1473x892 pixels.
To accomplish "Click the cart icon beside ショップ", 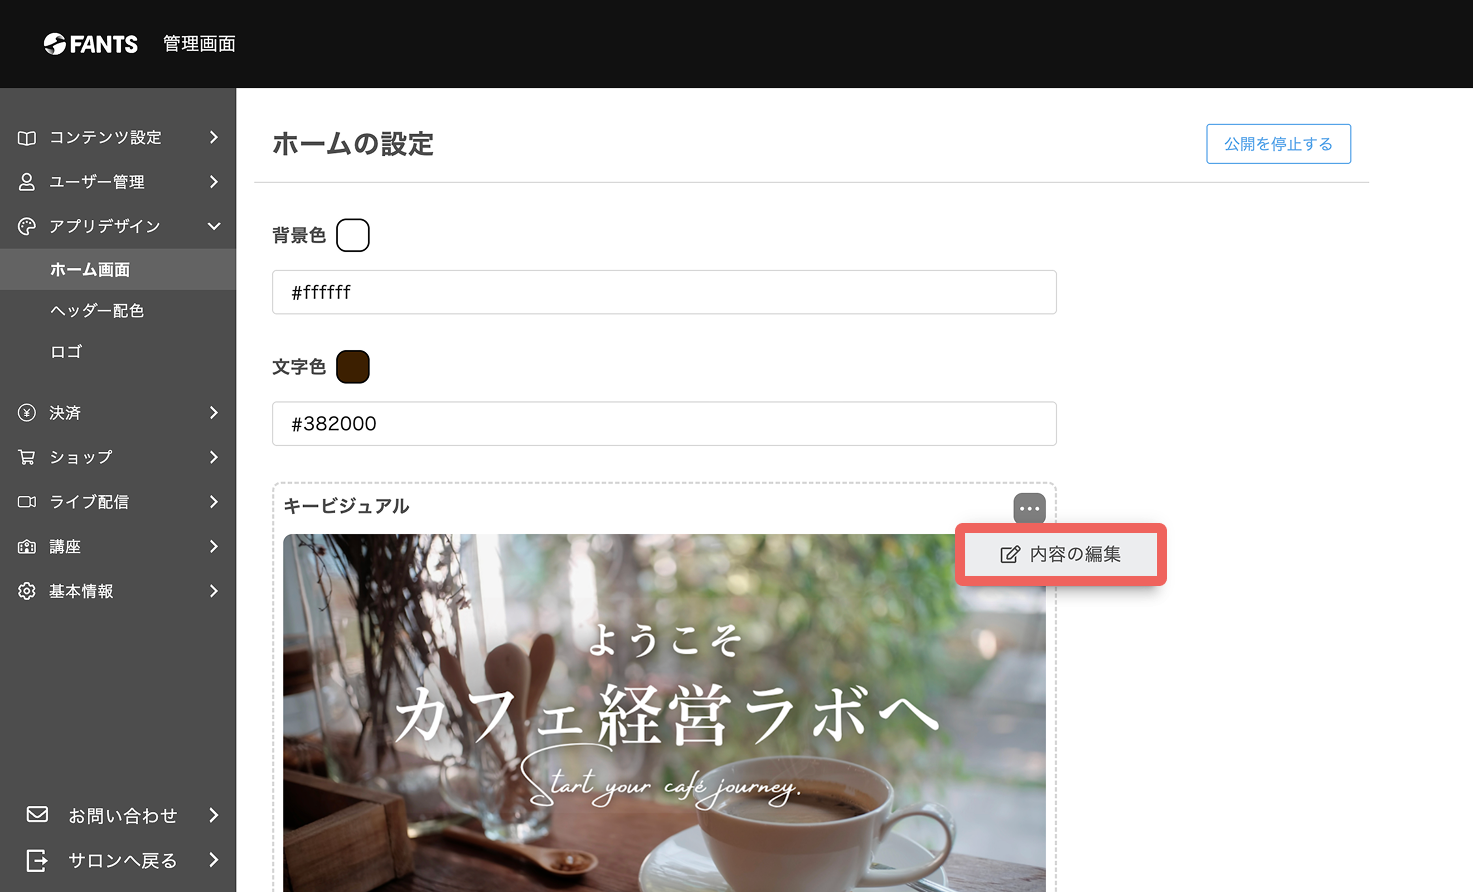I will tap(27, 457).
